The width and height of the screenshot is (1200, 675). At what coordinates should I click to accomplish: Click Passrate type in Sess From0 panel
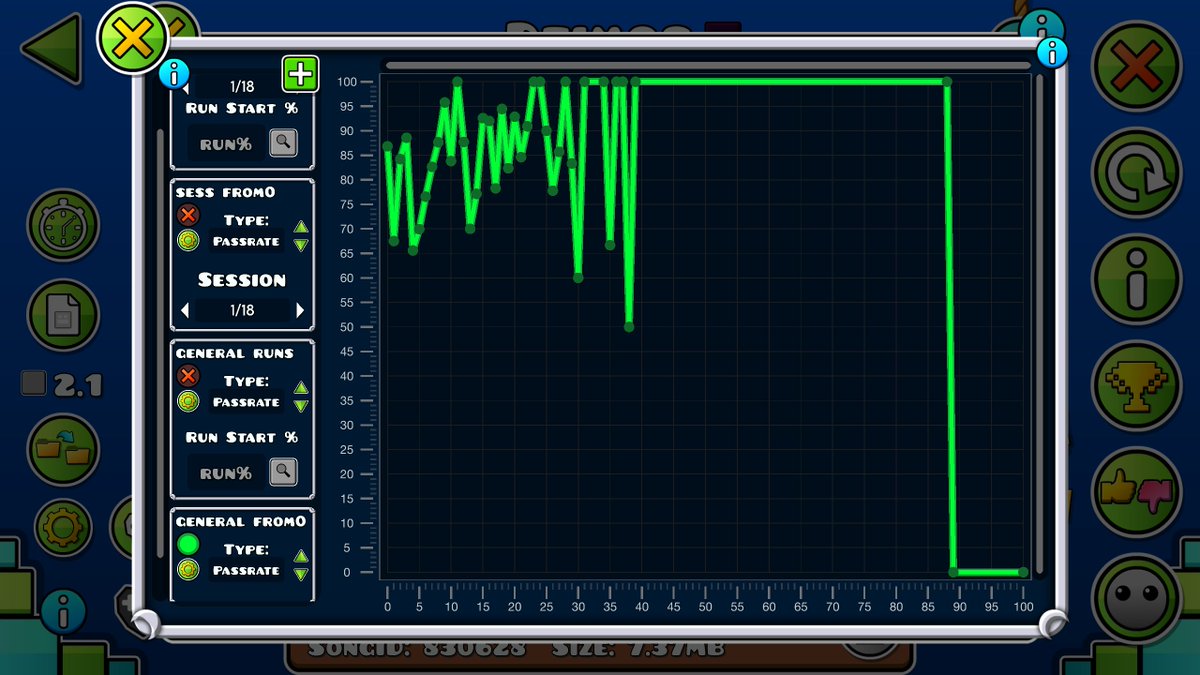(x=246, y=241)
